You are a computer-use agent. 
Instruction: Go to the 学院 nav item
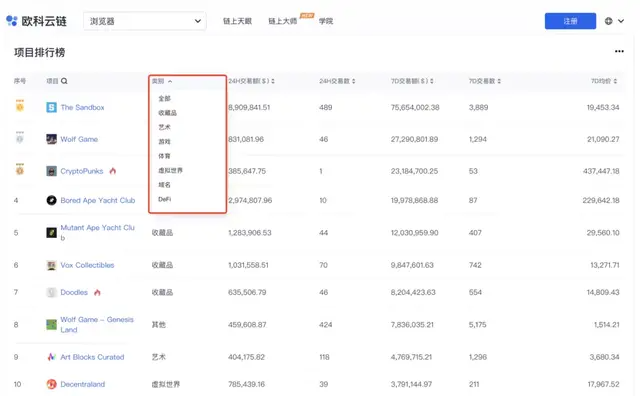point(326,21)
